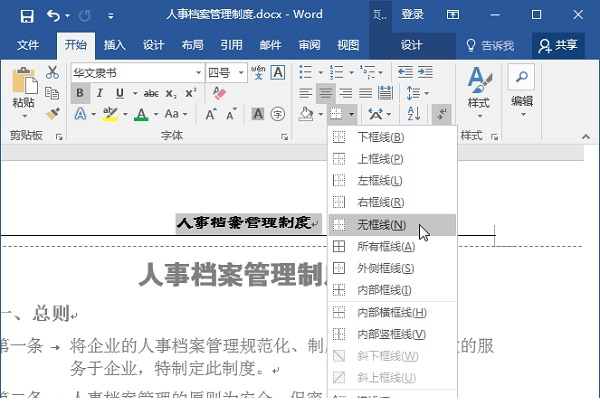The height and width of the screenshot is (413, 600).
Task: Apply the yellow text highlight color
Action: pos(110,114)
